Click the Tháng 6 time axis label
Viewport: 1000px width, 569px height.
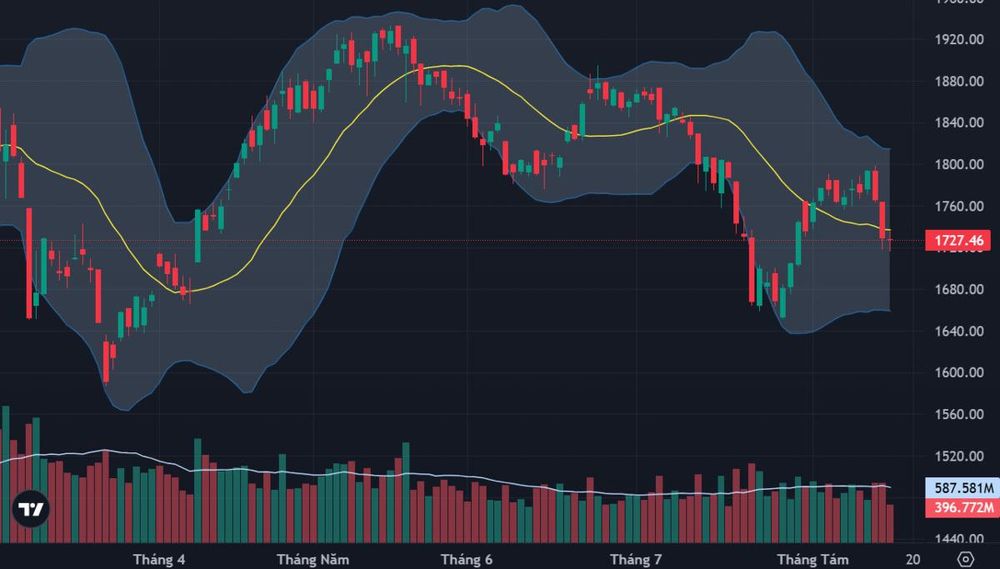466,559
